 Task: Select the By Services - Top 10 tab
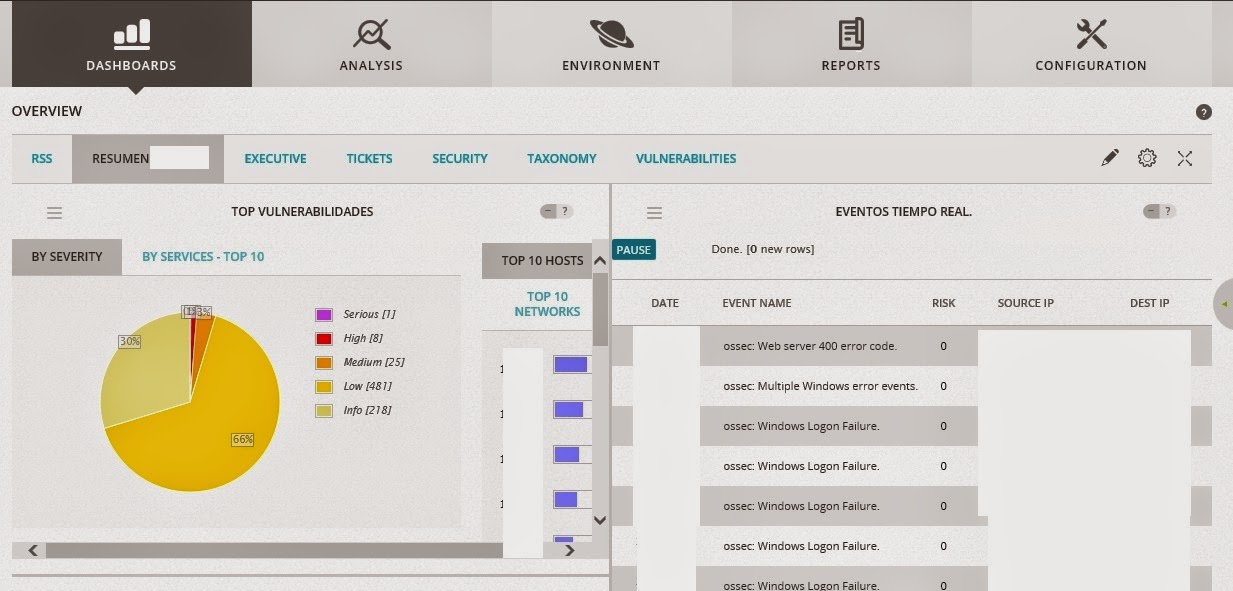pos(203,257)
